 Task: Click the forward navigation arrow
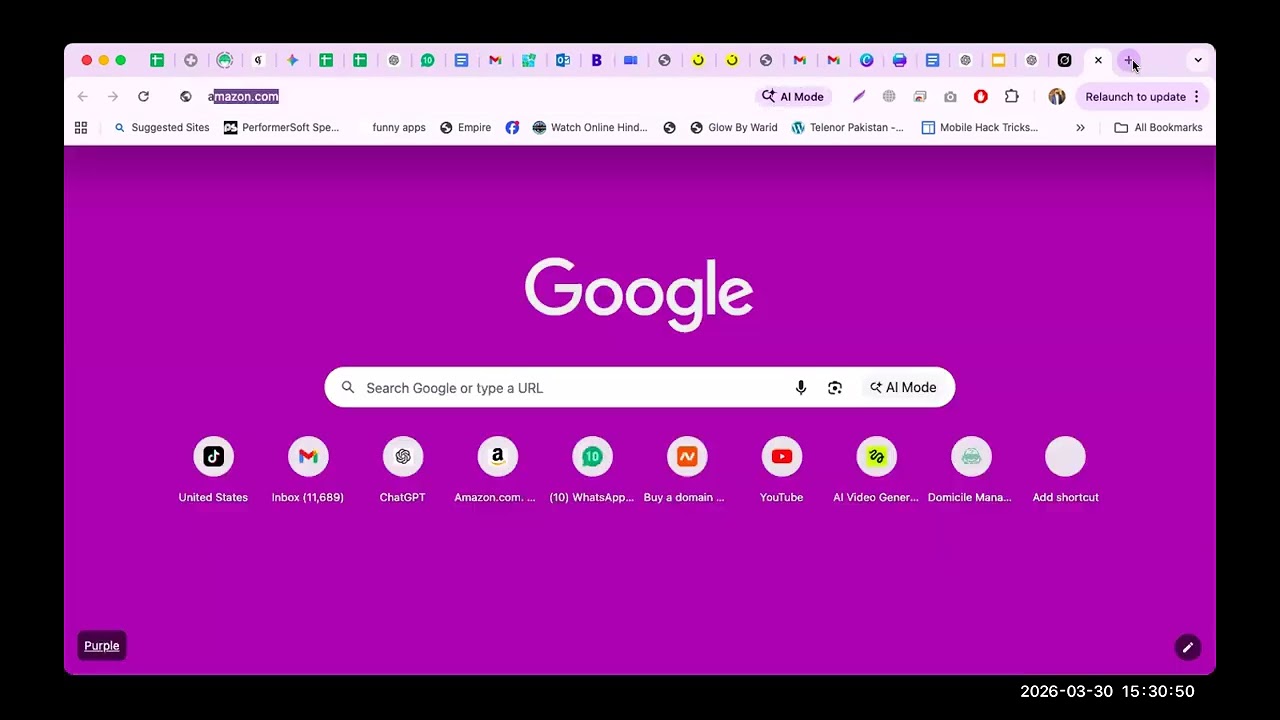[113, 97]
